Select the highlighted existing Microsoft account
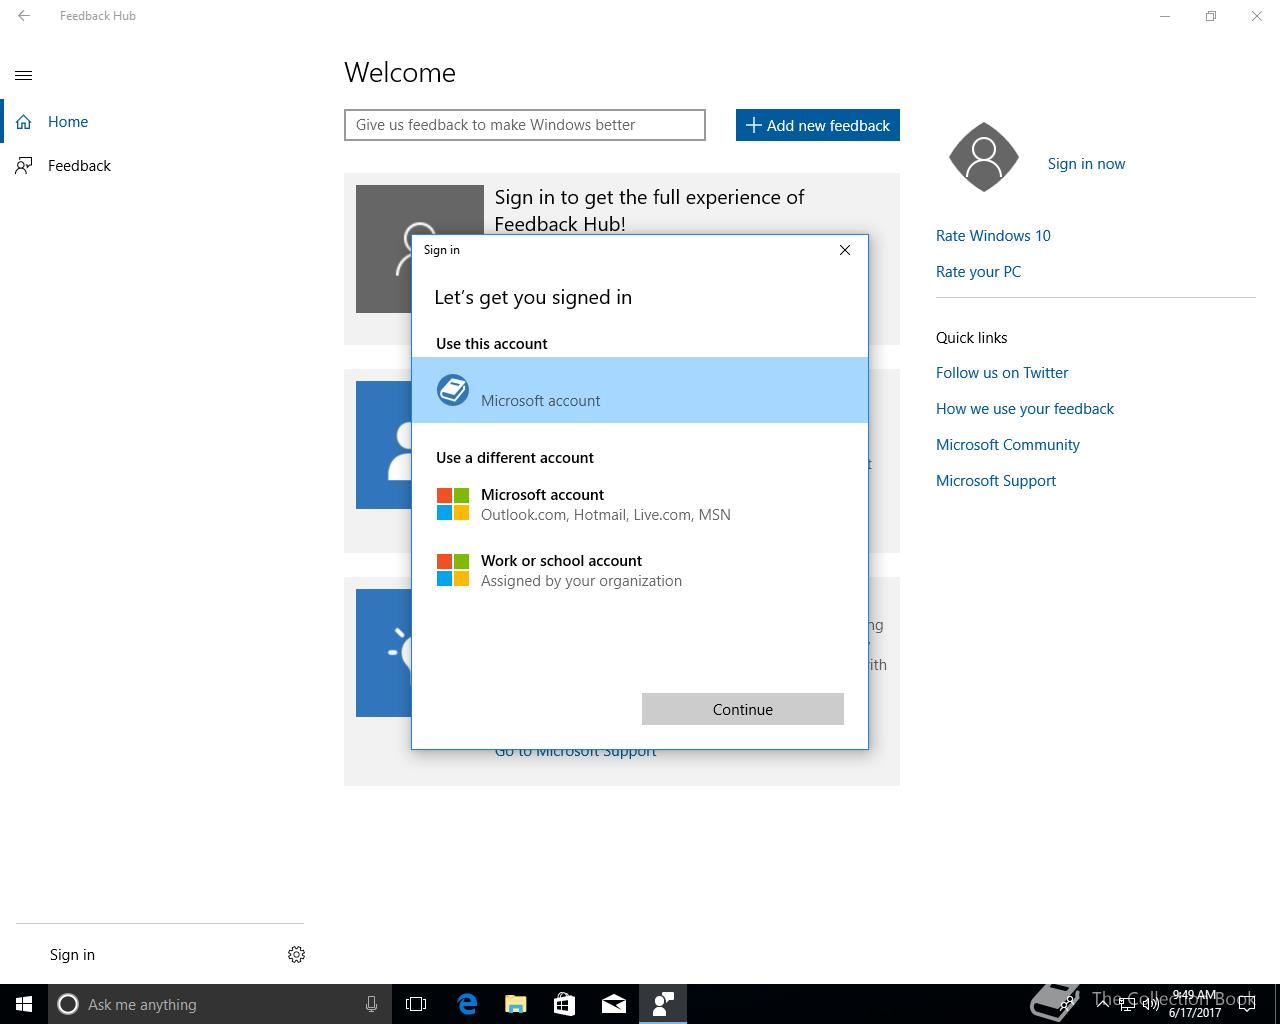Image resolution: width=1280 pixels, height=1024 pixels. pos(640,390)
